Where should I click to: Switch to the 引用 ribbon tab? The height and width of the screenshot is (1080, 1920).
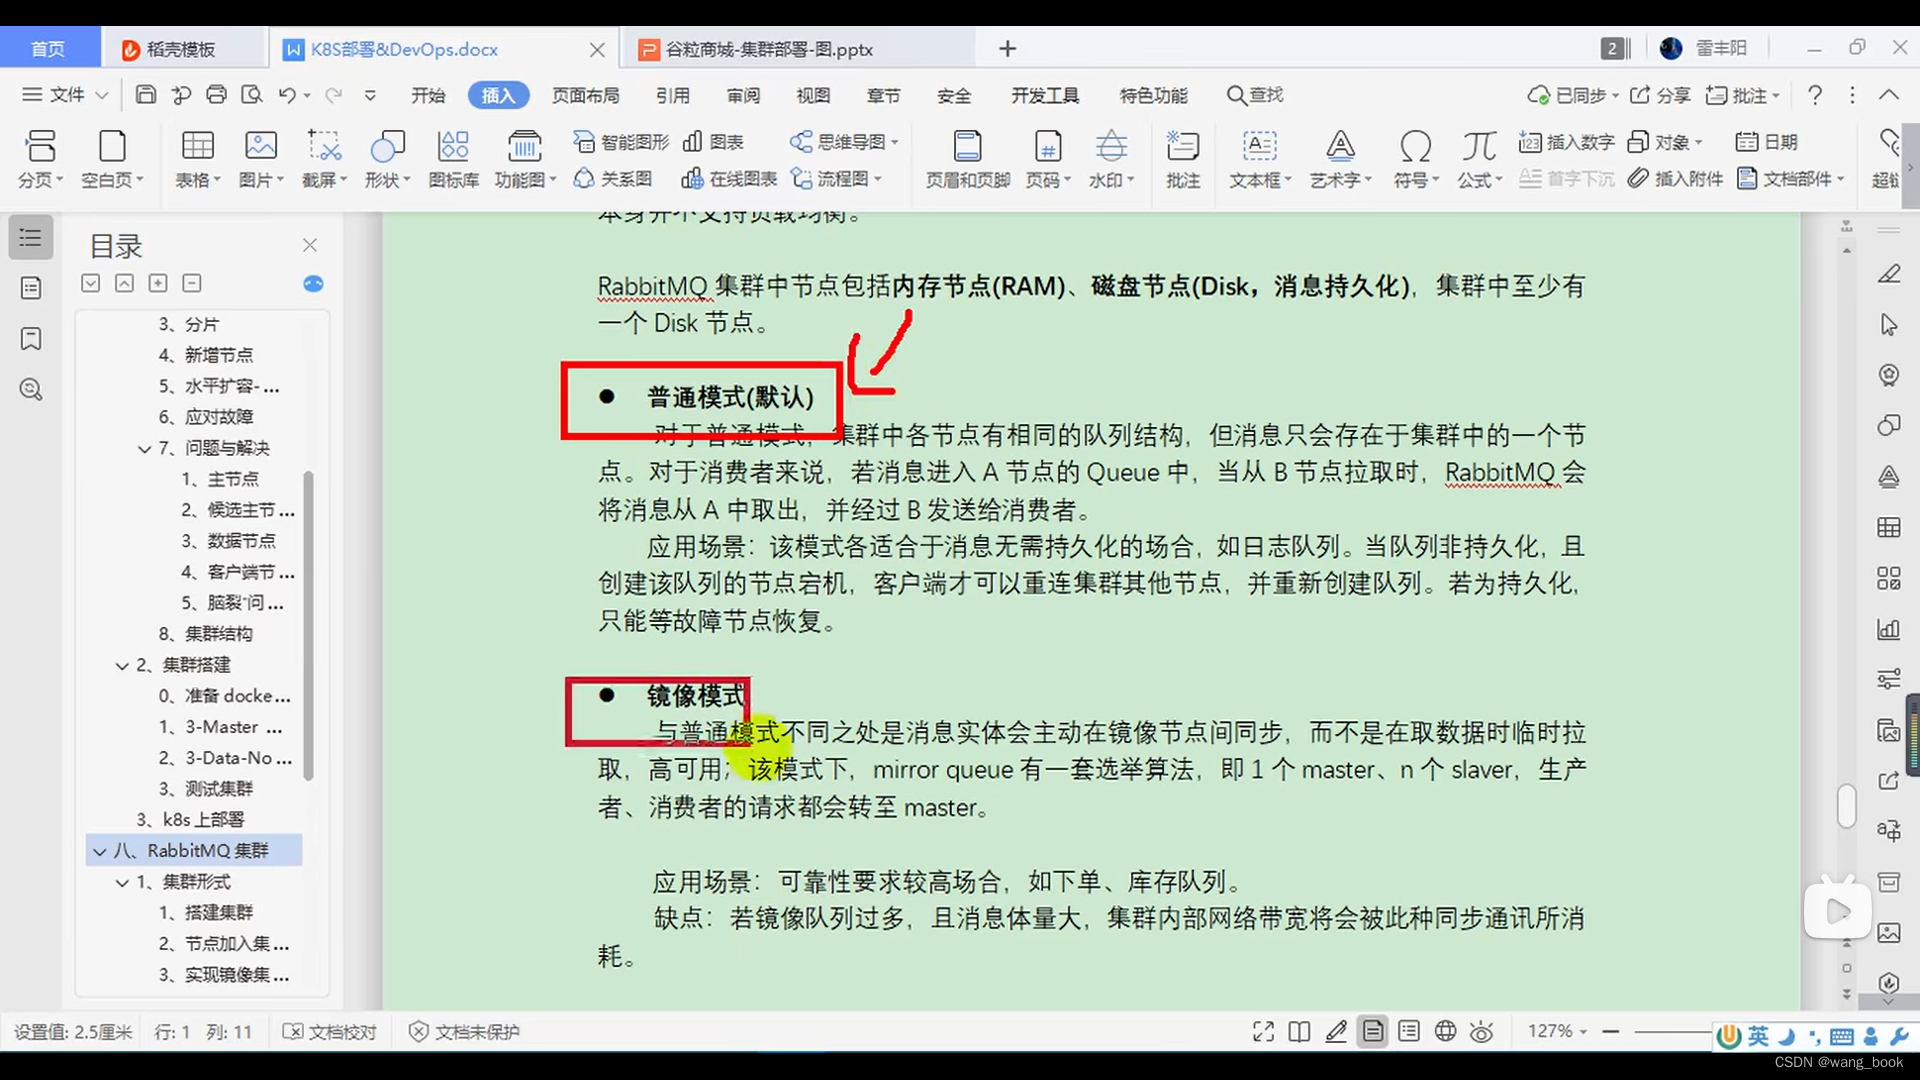pos(673,95)
